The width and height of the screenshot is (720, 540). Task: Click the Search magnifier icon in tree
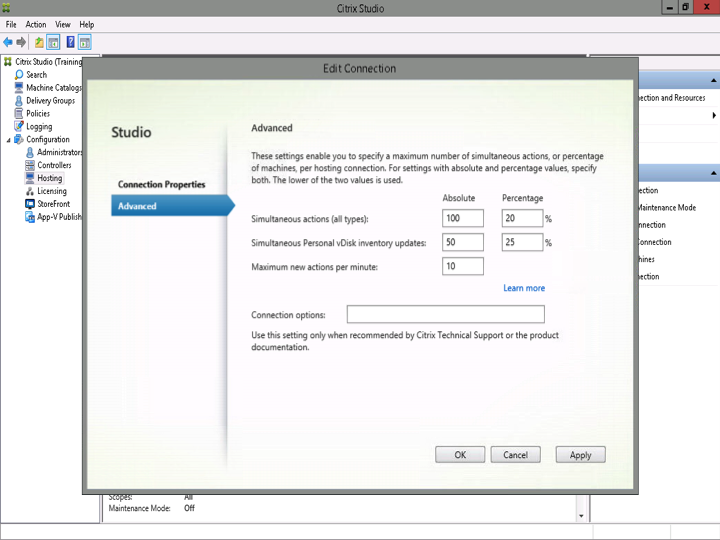pyautogui.click(x=19, y=74)
